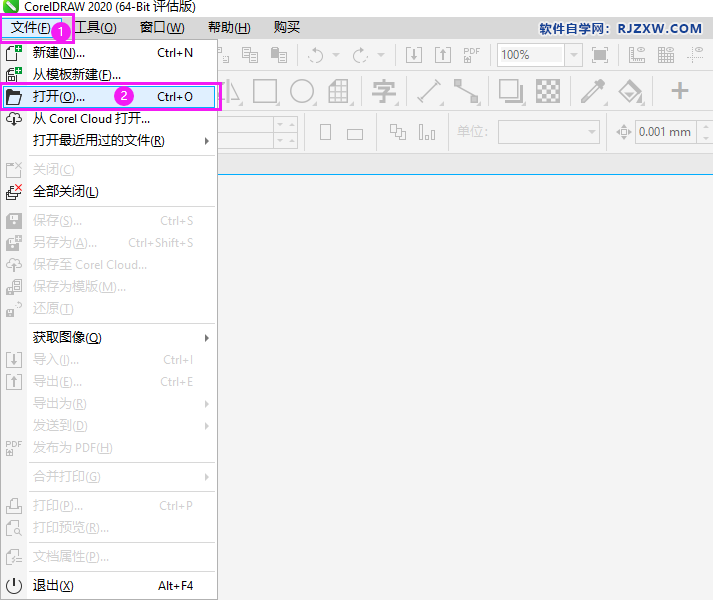Viewport: 713px width, 600px height.
Task: Choose 从 Corel Cloud 打开... entry
Action: (x=108, y=119)
